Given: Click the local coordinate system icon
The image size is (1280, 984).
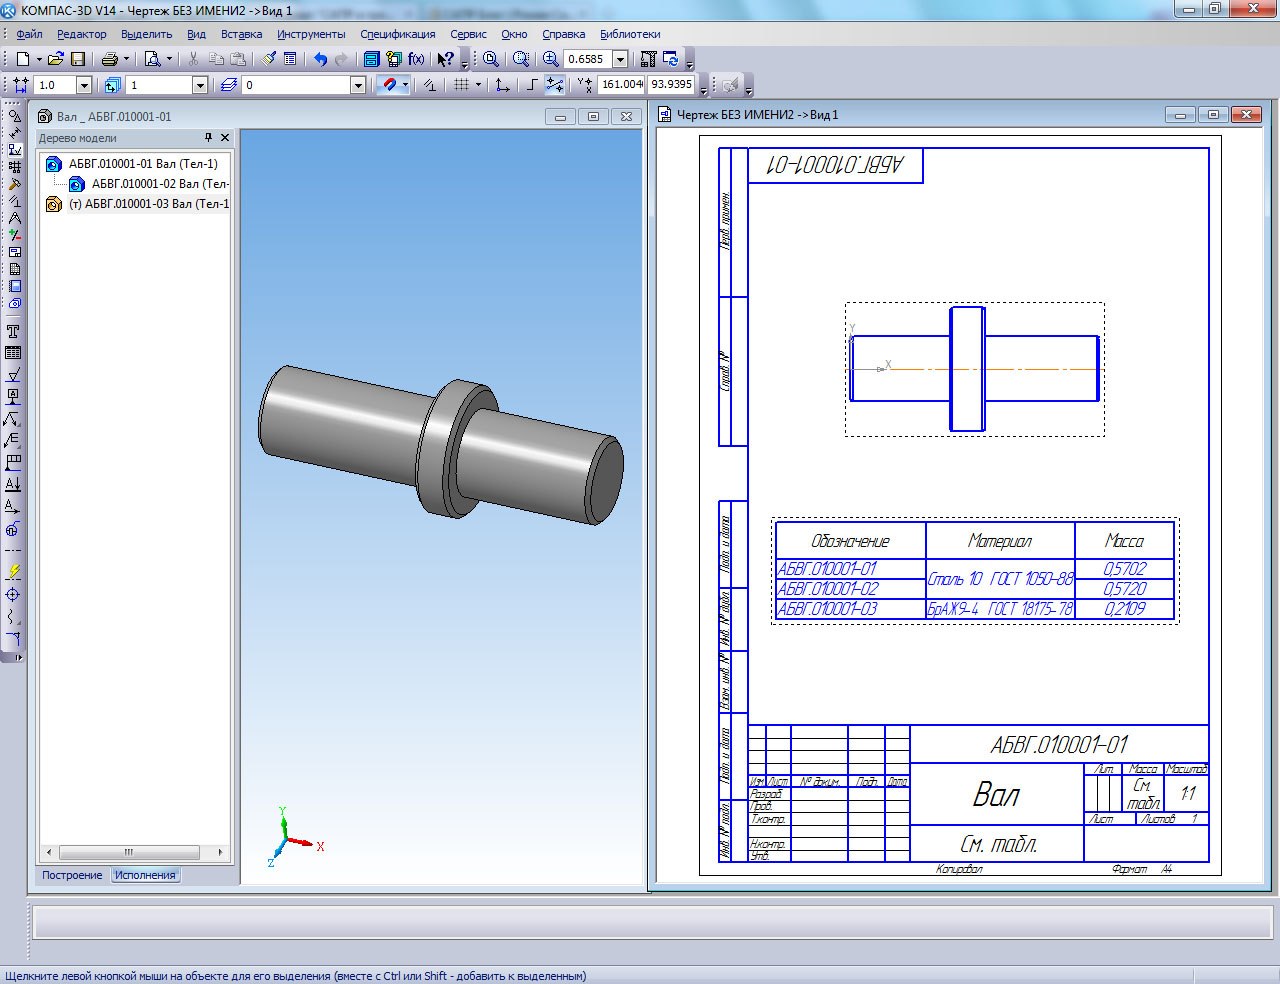Looking at the screenshot, I should 502,85.
